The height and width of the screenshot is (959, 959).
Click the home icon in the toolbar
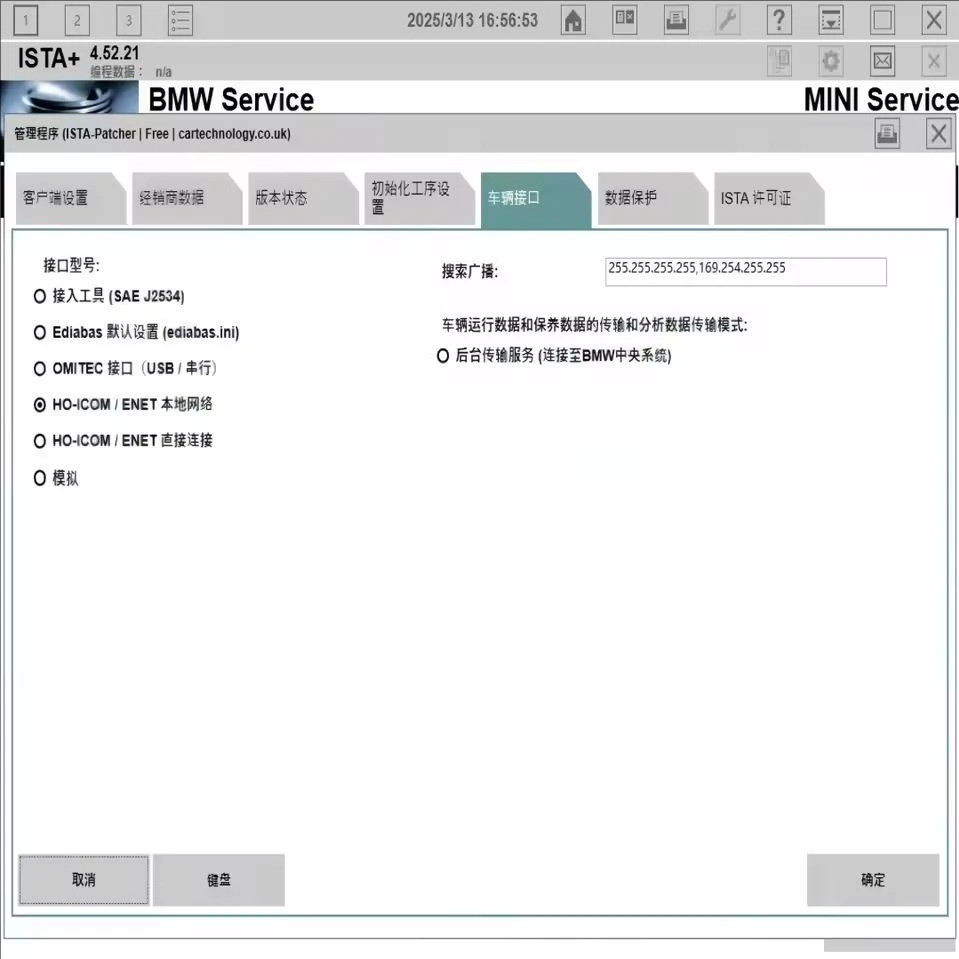coord(572,19)
